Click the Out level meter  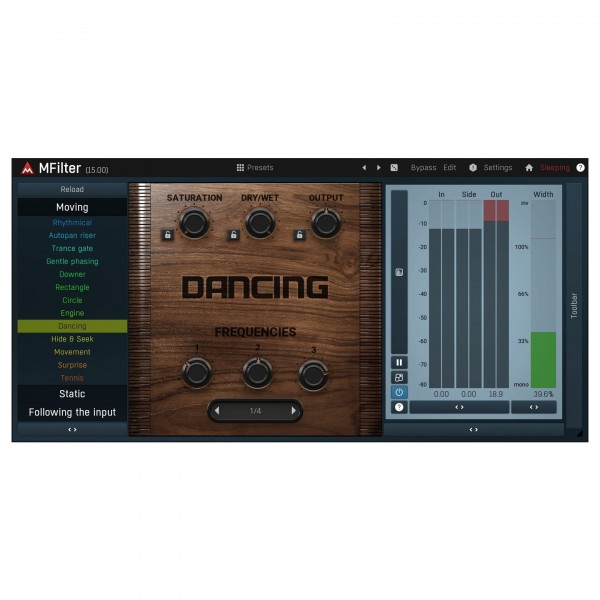(496, 294)
